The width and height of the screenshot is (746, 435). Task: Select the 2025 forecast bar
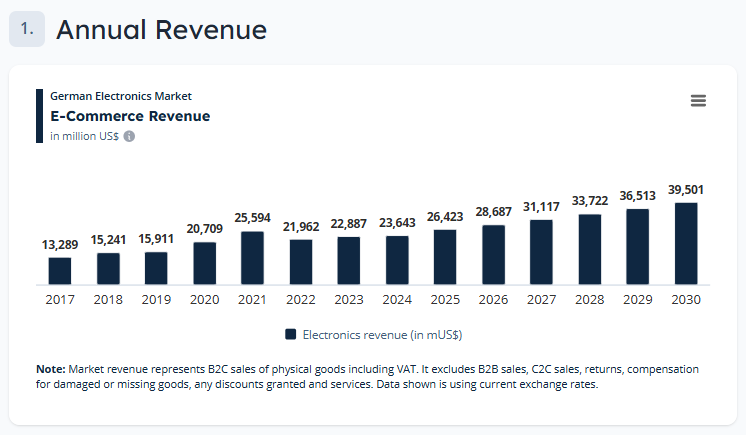pos(445,257)
